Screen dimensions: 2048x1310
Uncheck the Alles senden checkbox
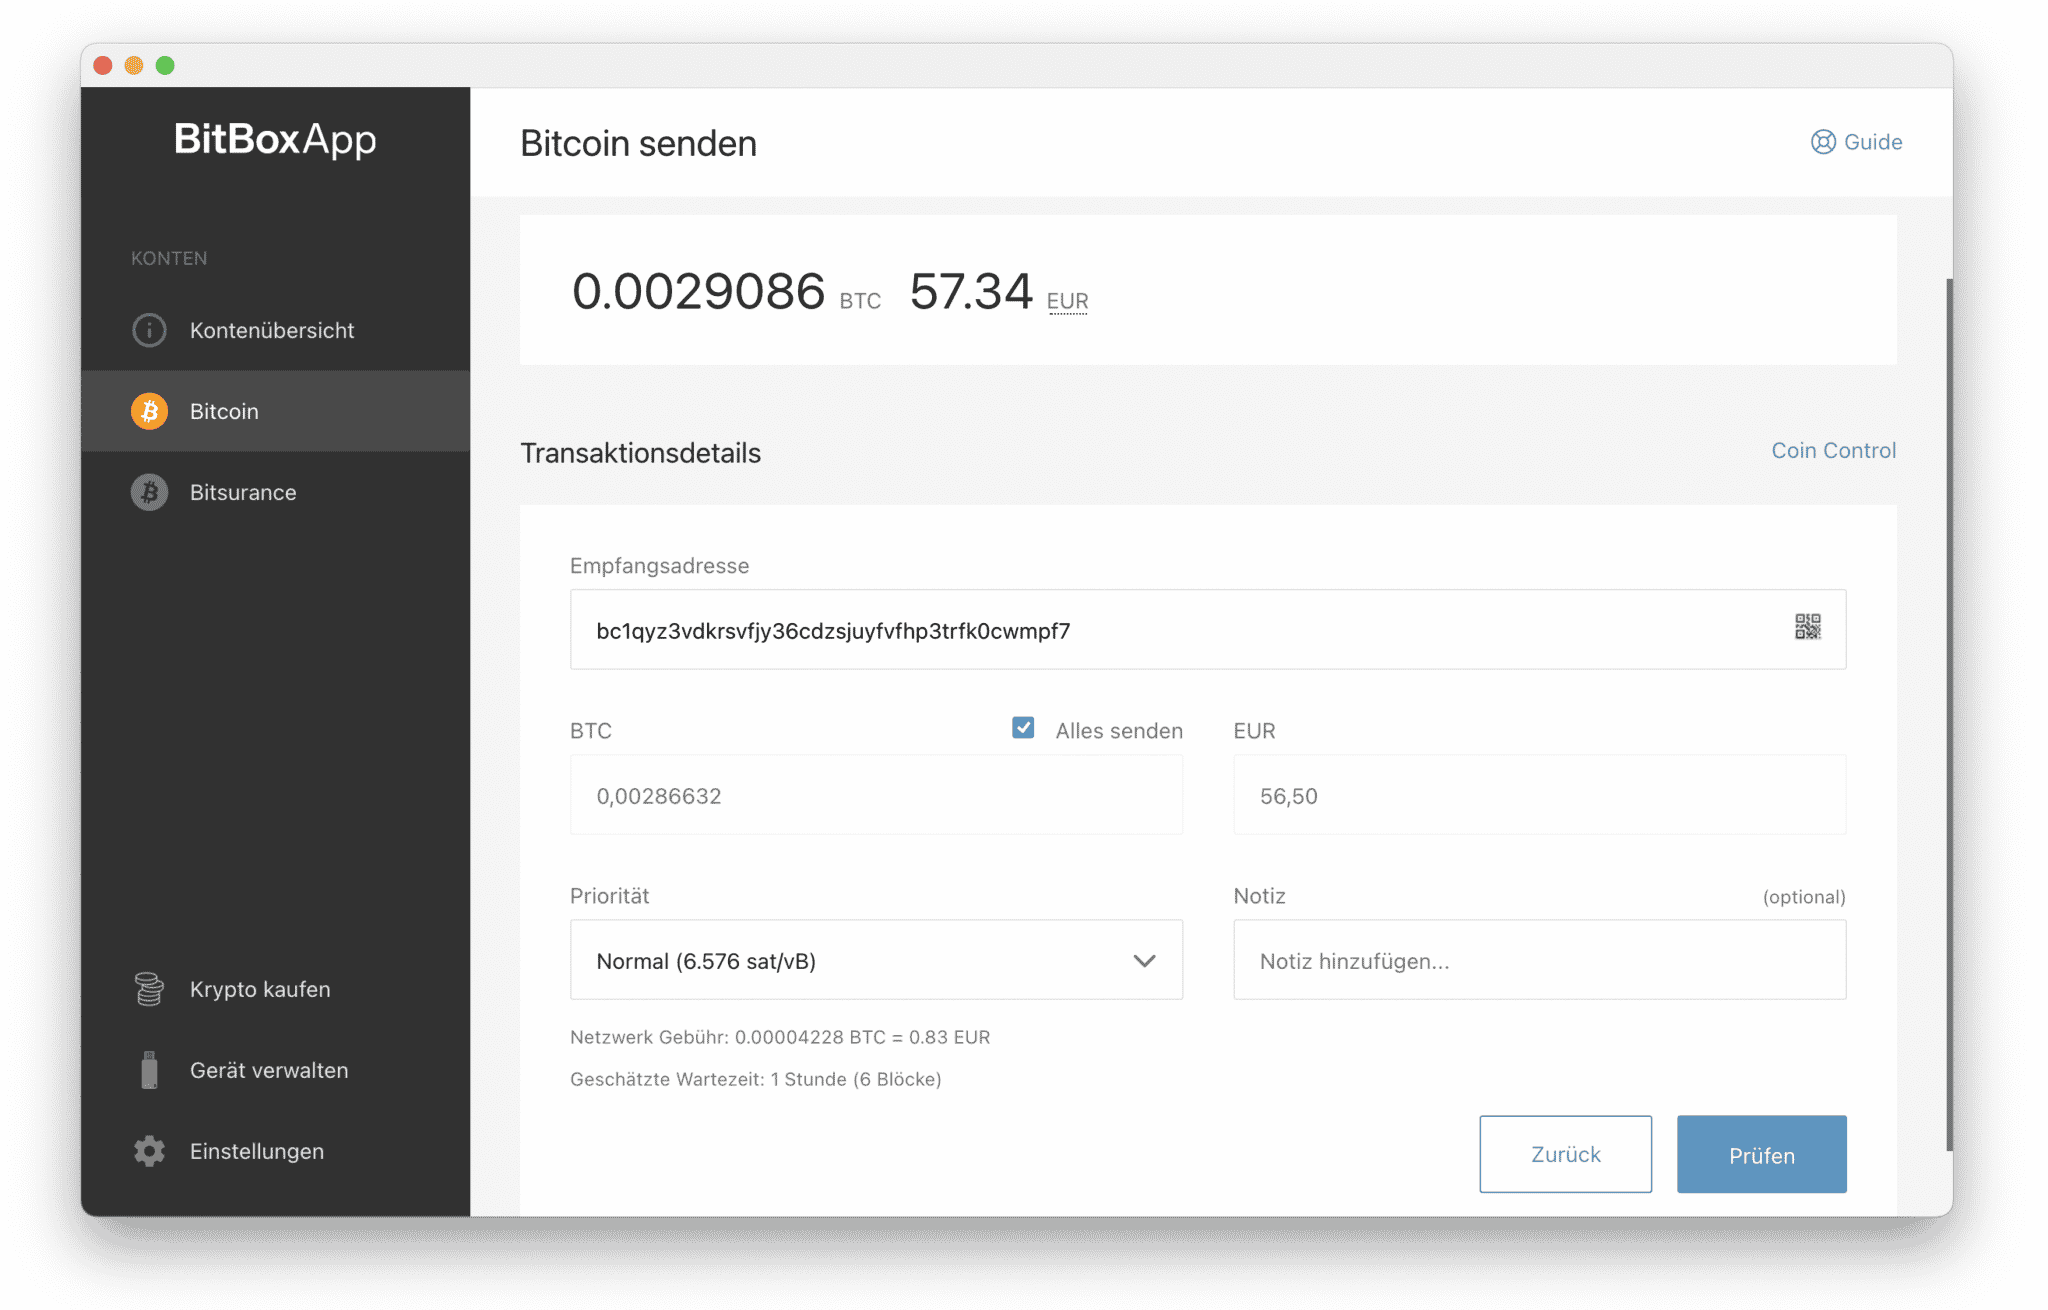pyautogui.click(x=1023, y=728)
